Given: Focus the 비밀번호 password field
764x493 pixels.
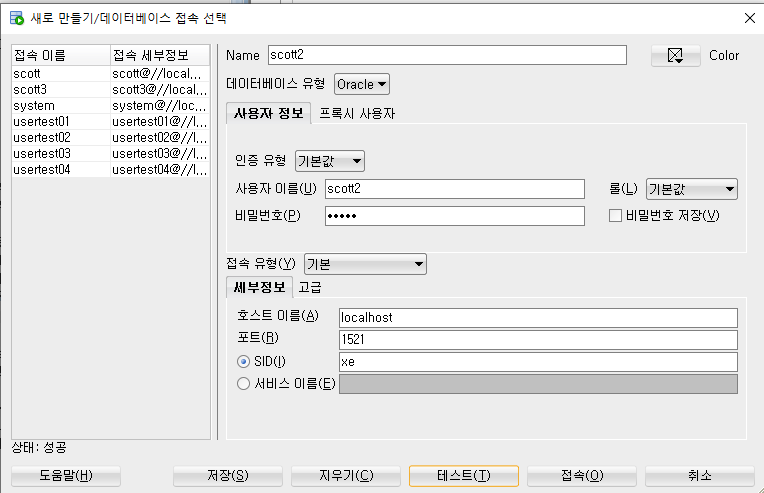Looking at the screenshot, I should point(455,216).
